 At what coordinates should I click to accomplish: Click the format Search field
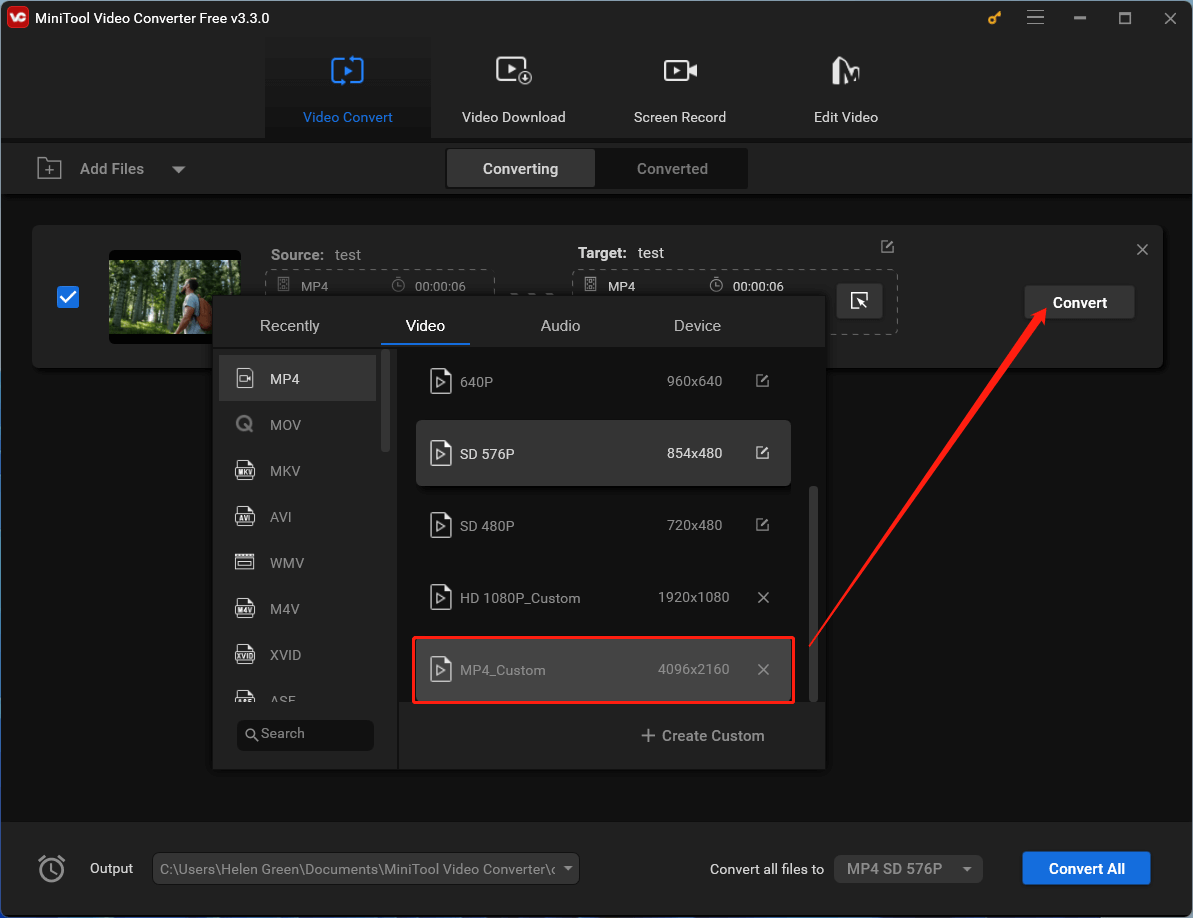[305, 735]
